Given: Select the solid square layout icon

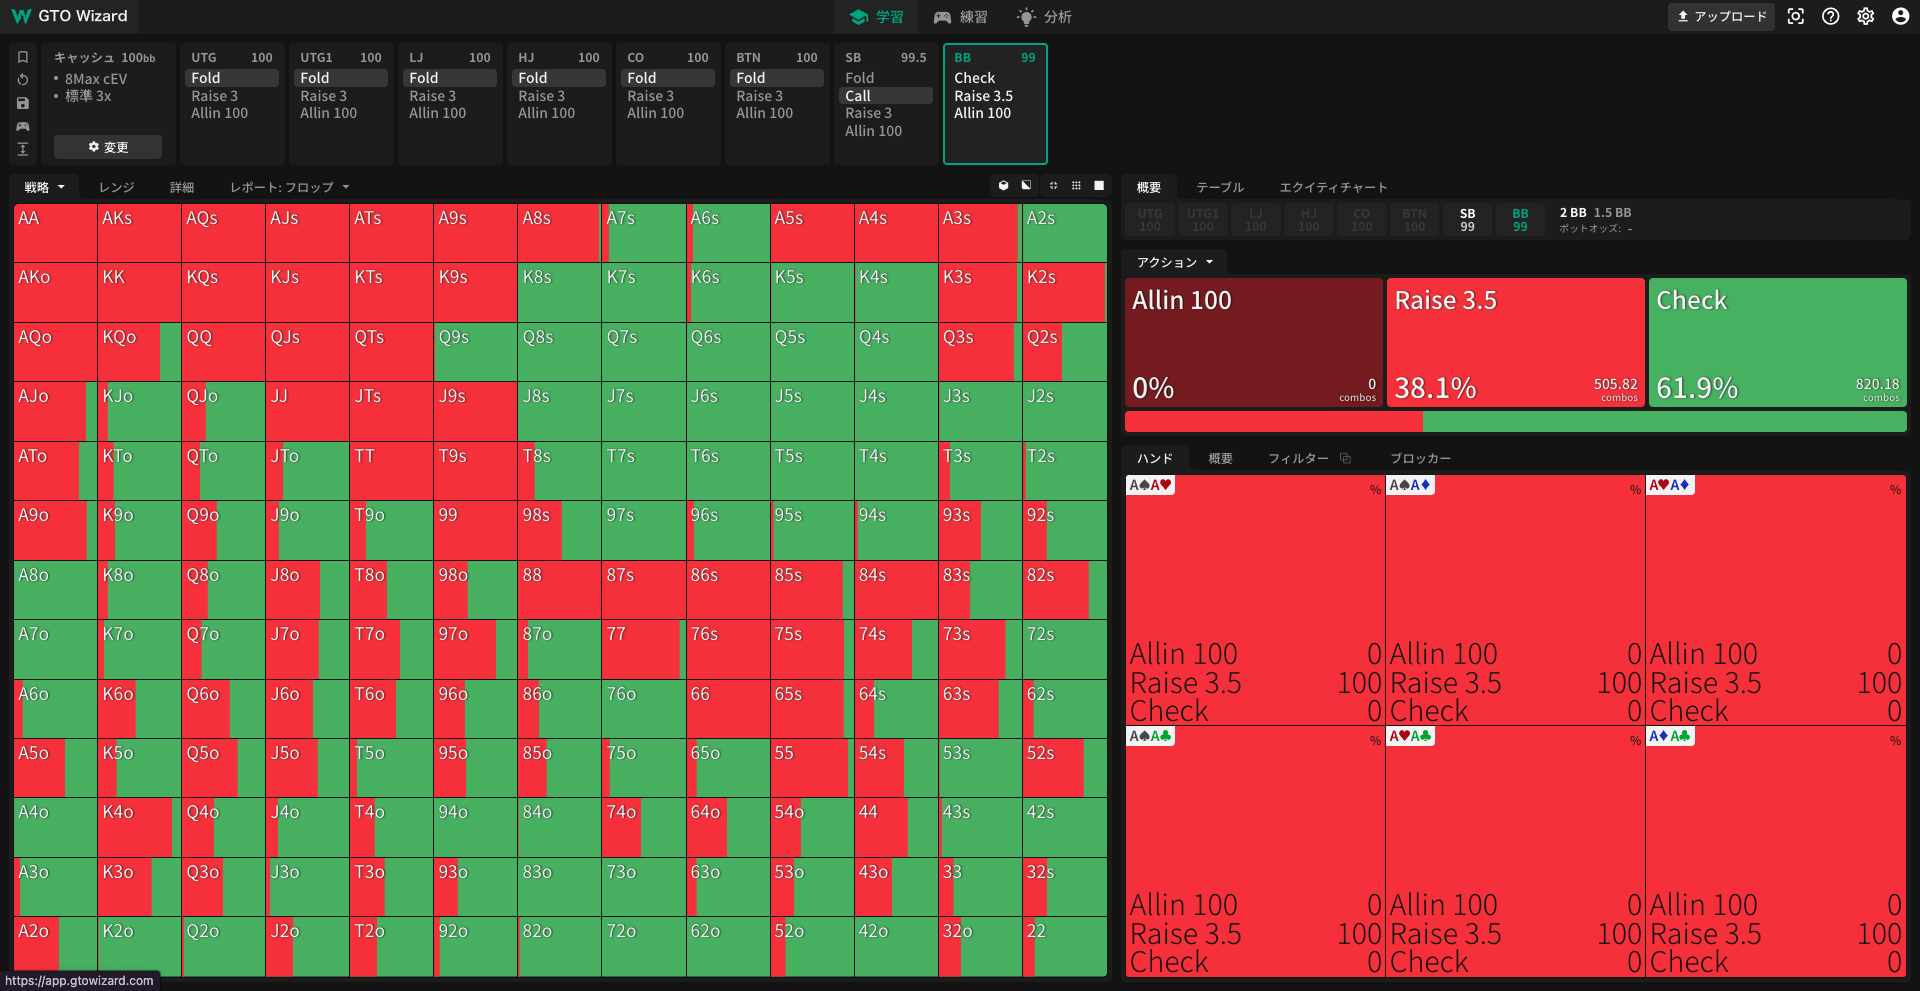Looking at the screenshot, I should tap(1099, 186).
